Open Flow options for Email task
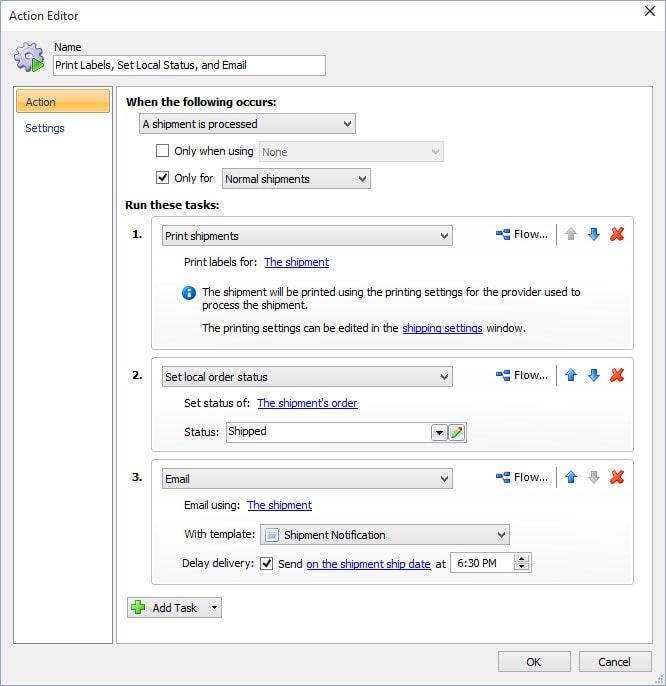 point(522,477)
